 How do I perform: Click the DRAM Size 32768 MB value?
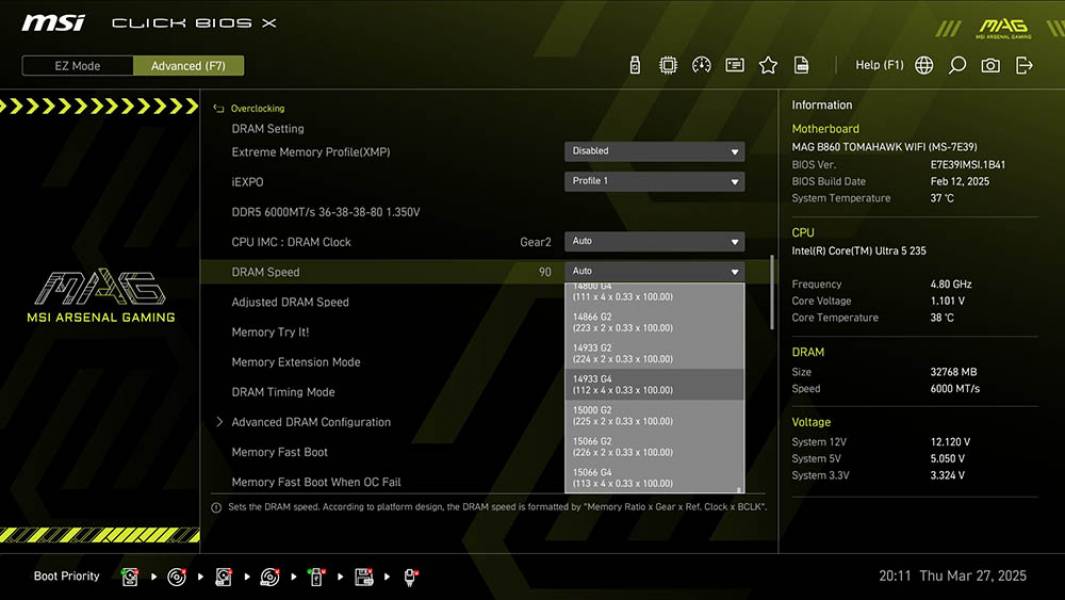pyautogui.click(x=954, y=372)
